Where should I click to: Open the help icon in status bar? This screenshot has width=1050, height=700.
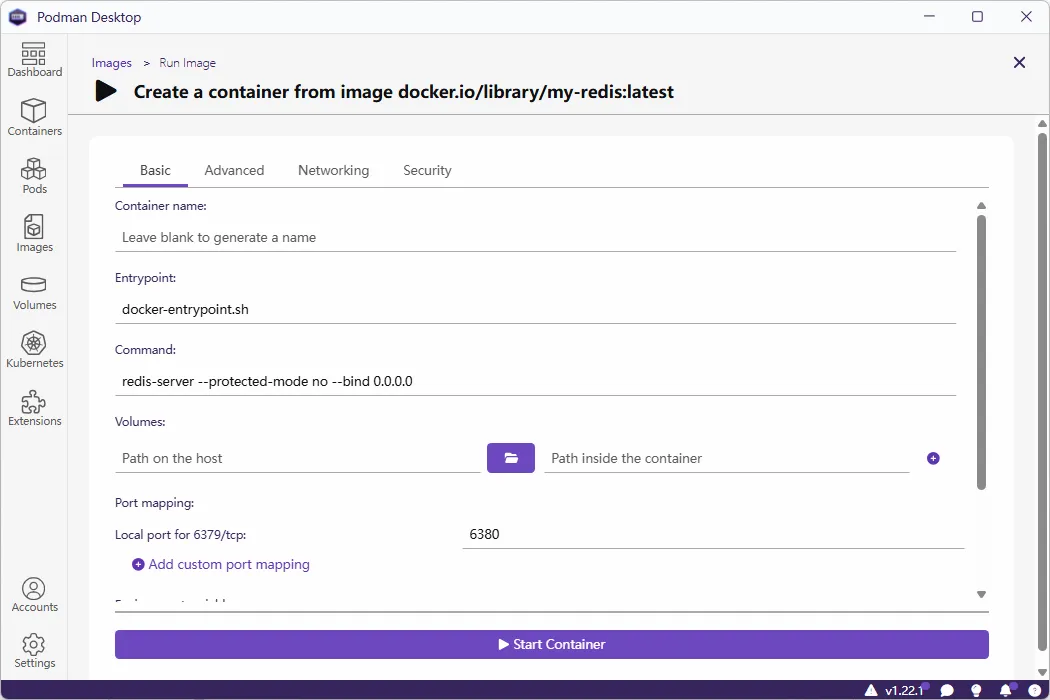1034,690
